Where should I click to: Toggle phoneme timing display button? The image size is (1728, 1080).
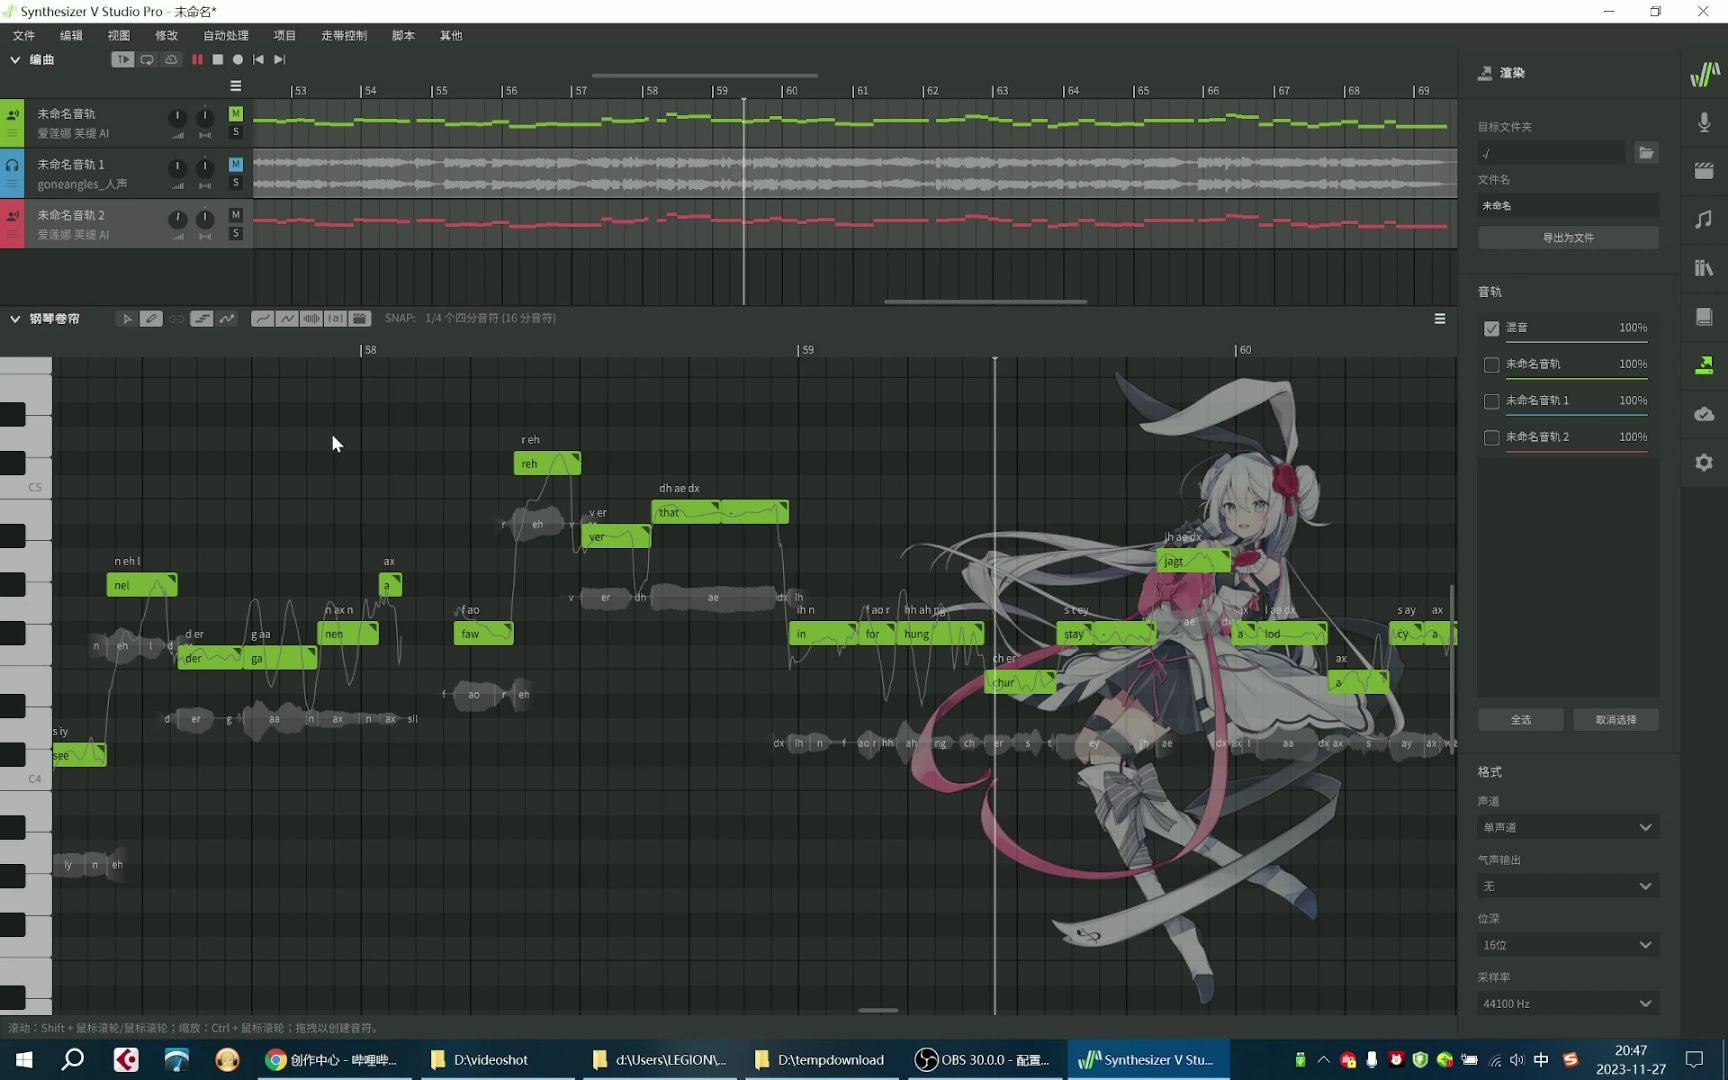tap(335, 319)
